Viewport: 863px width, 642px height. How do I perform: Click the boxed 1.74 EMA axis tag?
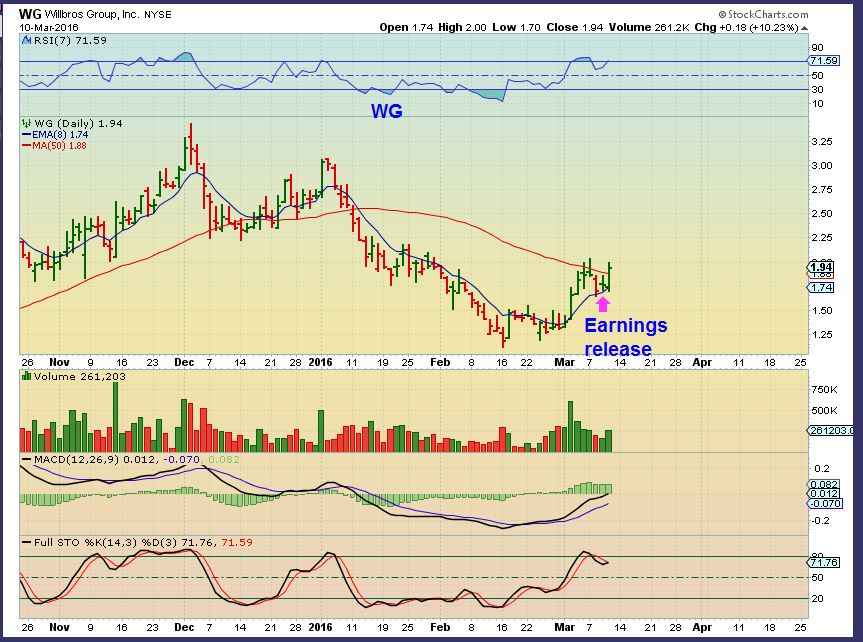[821, 287]
